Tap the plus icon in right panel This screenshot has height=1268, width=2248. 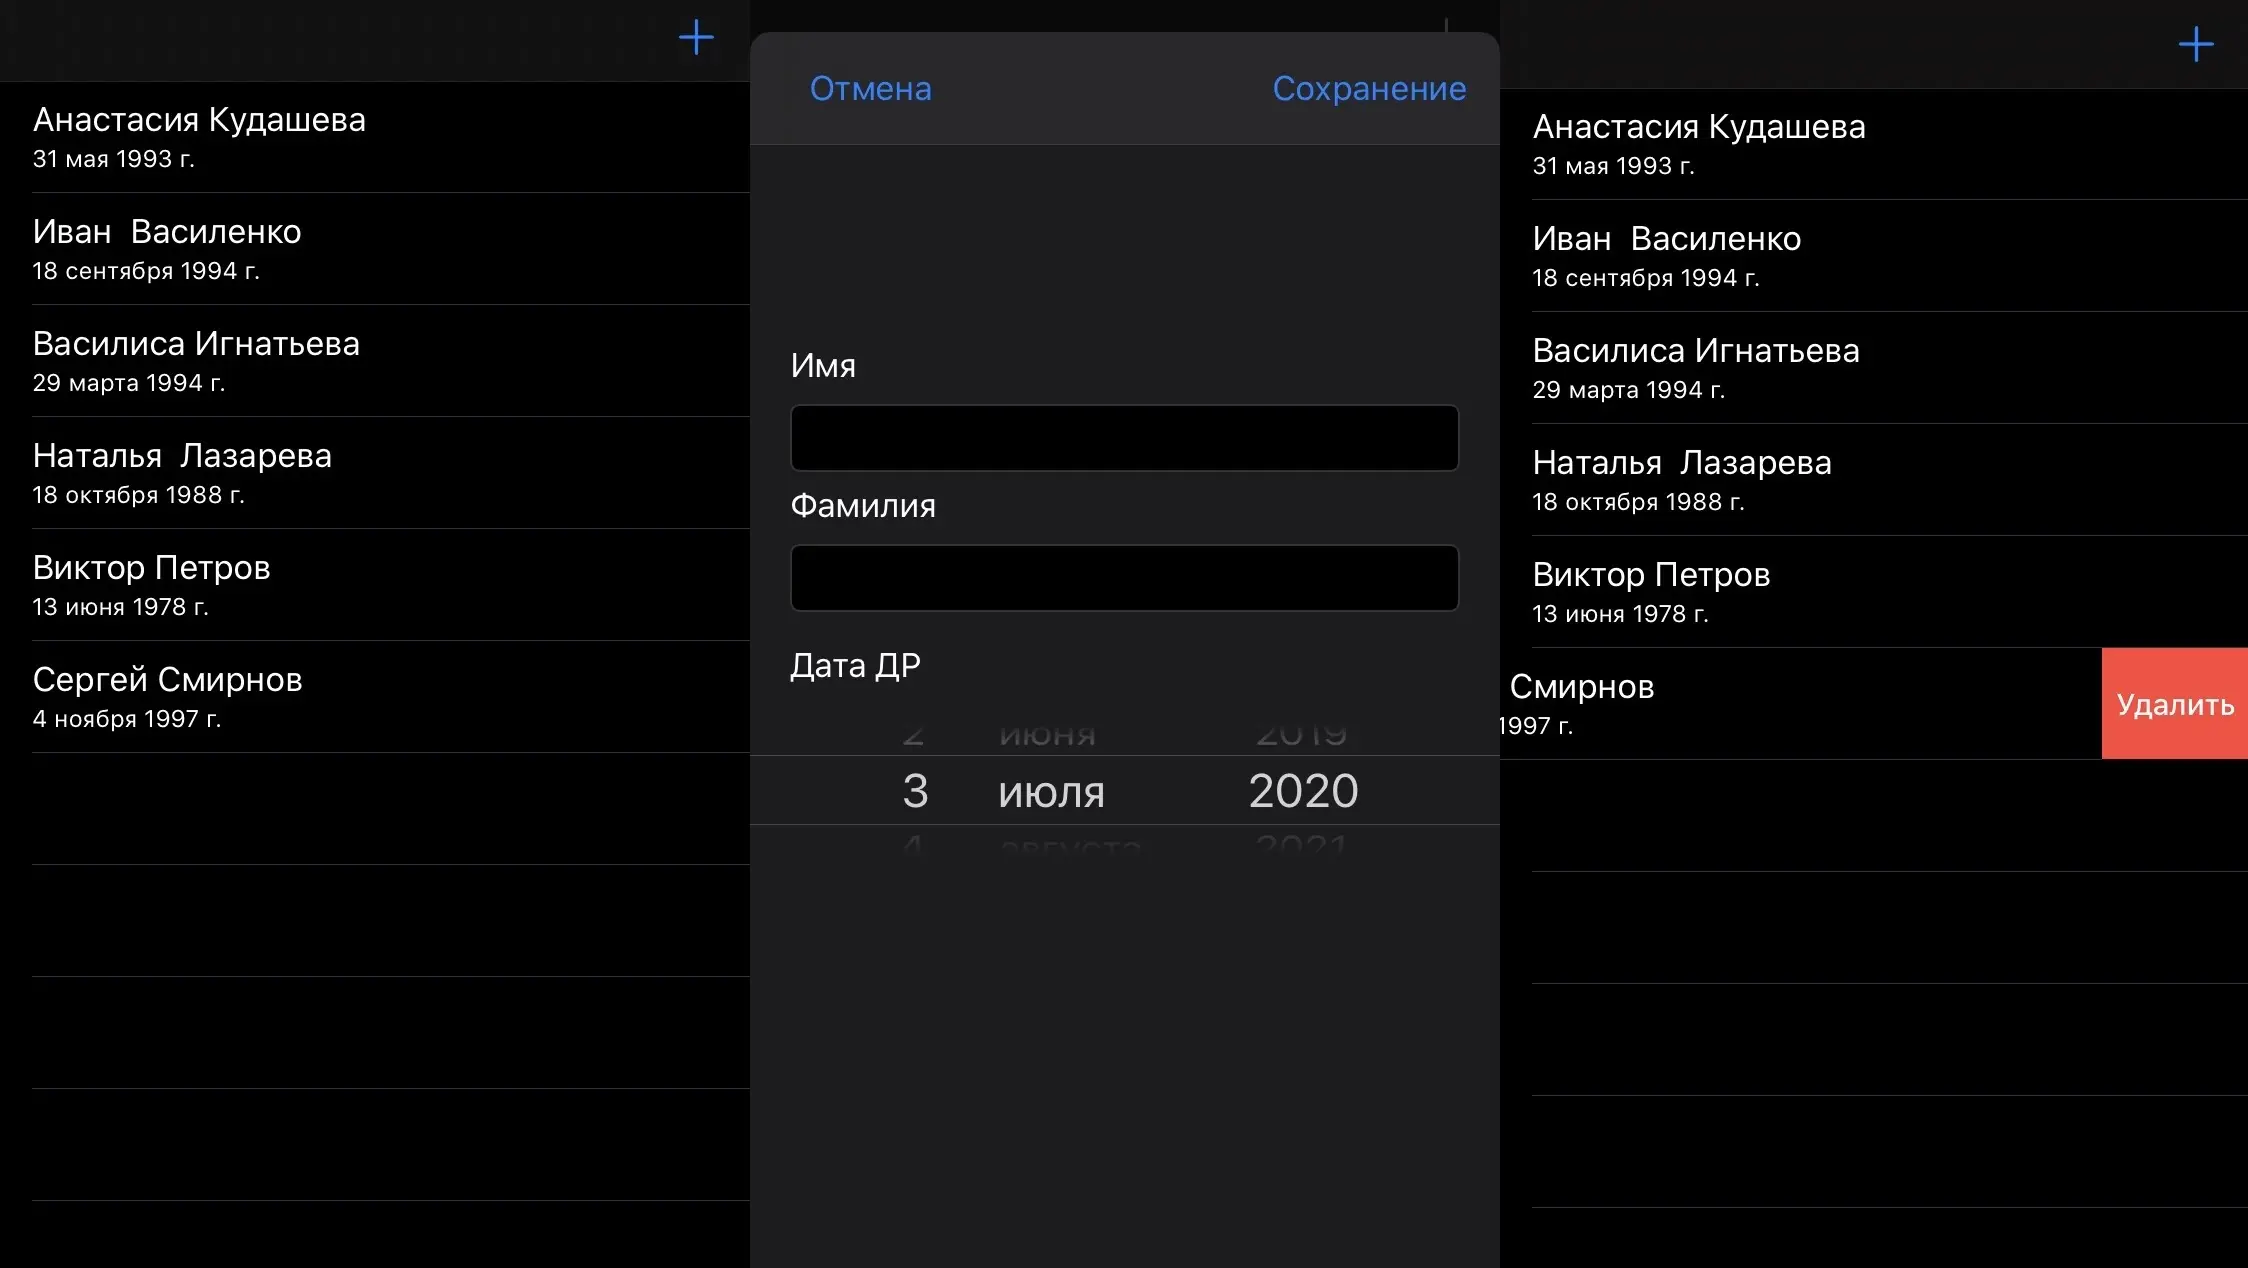(x=2195, y=45)
